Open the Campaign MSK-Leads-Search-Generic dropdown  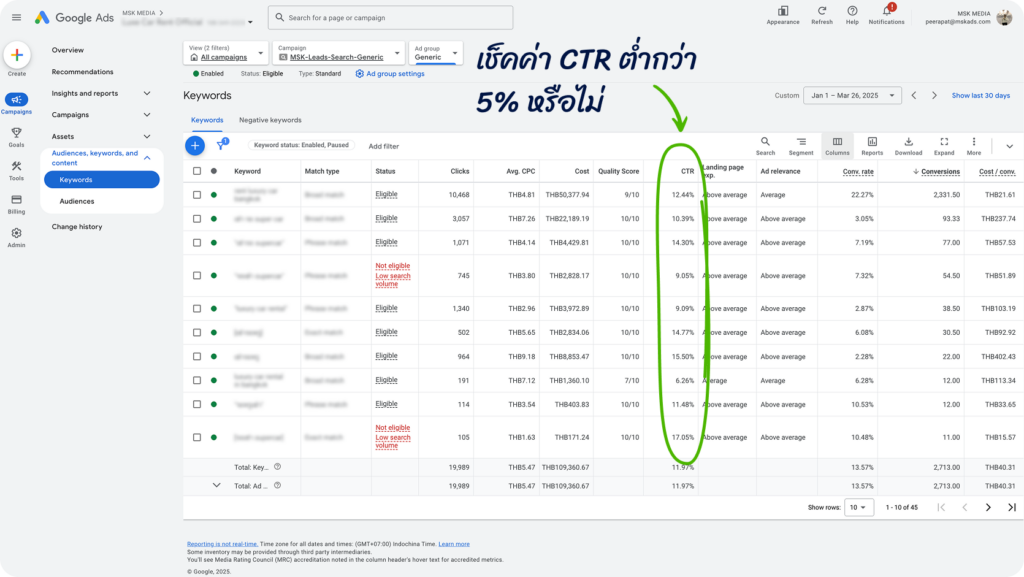[338, 53]
